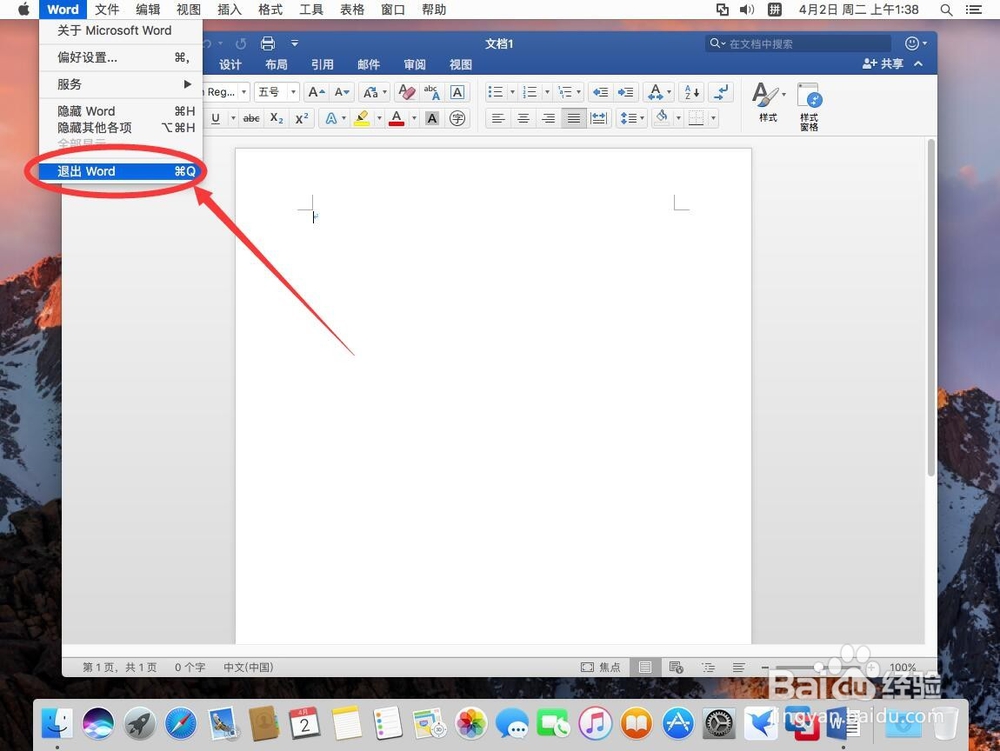1000x751 pixels.
Task: Click the show paragraph marks icon
Action: click(721, 92)
